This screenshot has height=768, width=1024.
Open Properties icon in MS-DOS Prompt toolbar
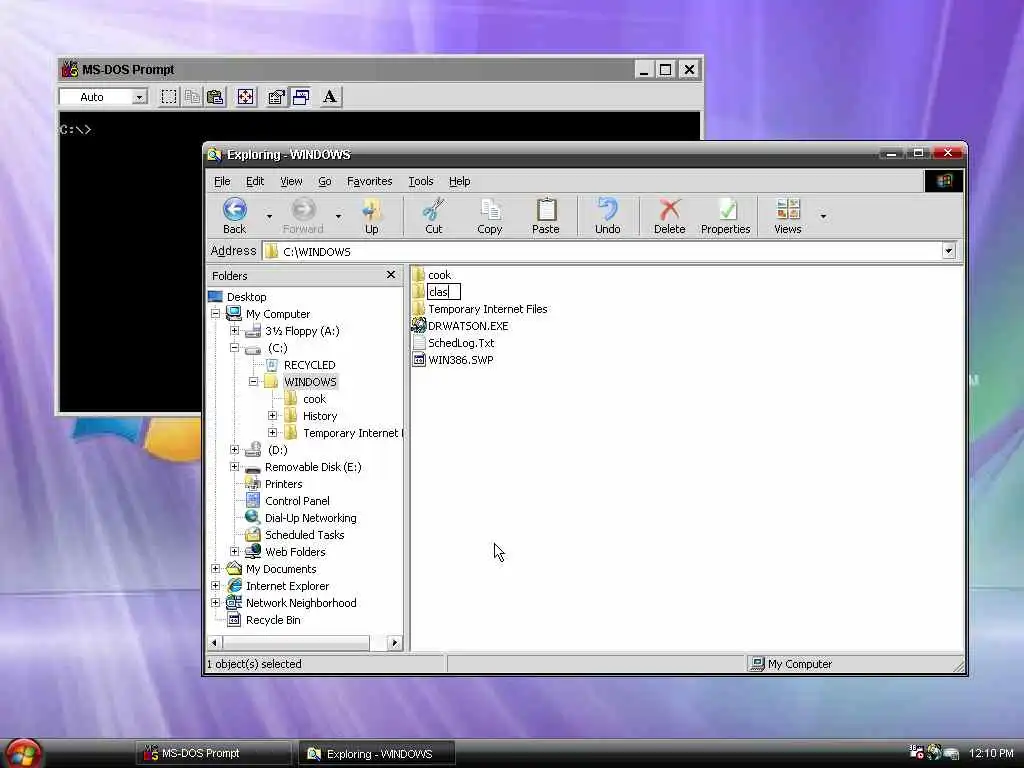276,97
